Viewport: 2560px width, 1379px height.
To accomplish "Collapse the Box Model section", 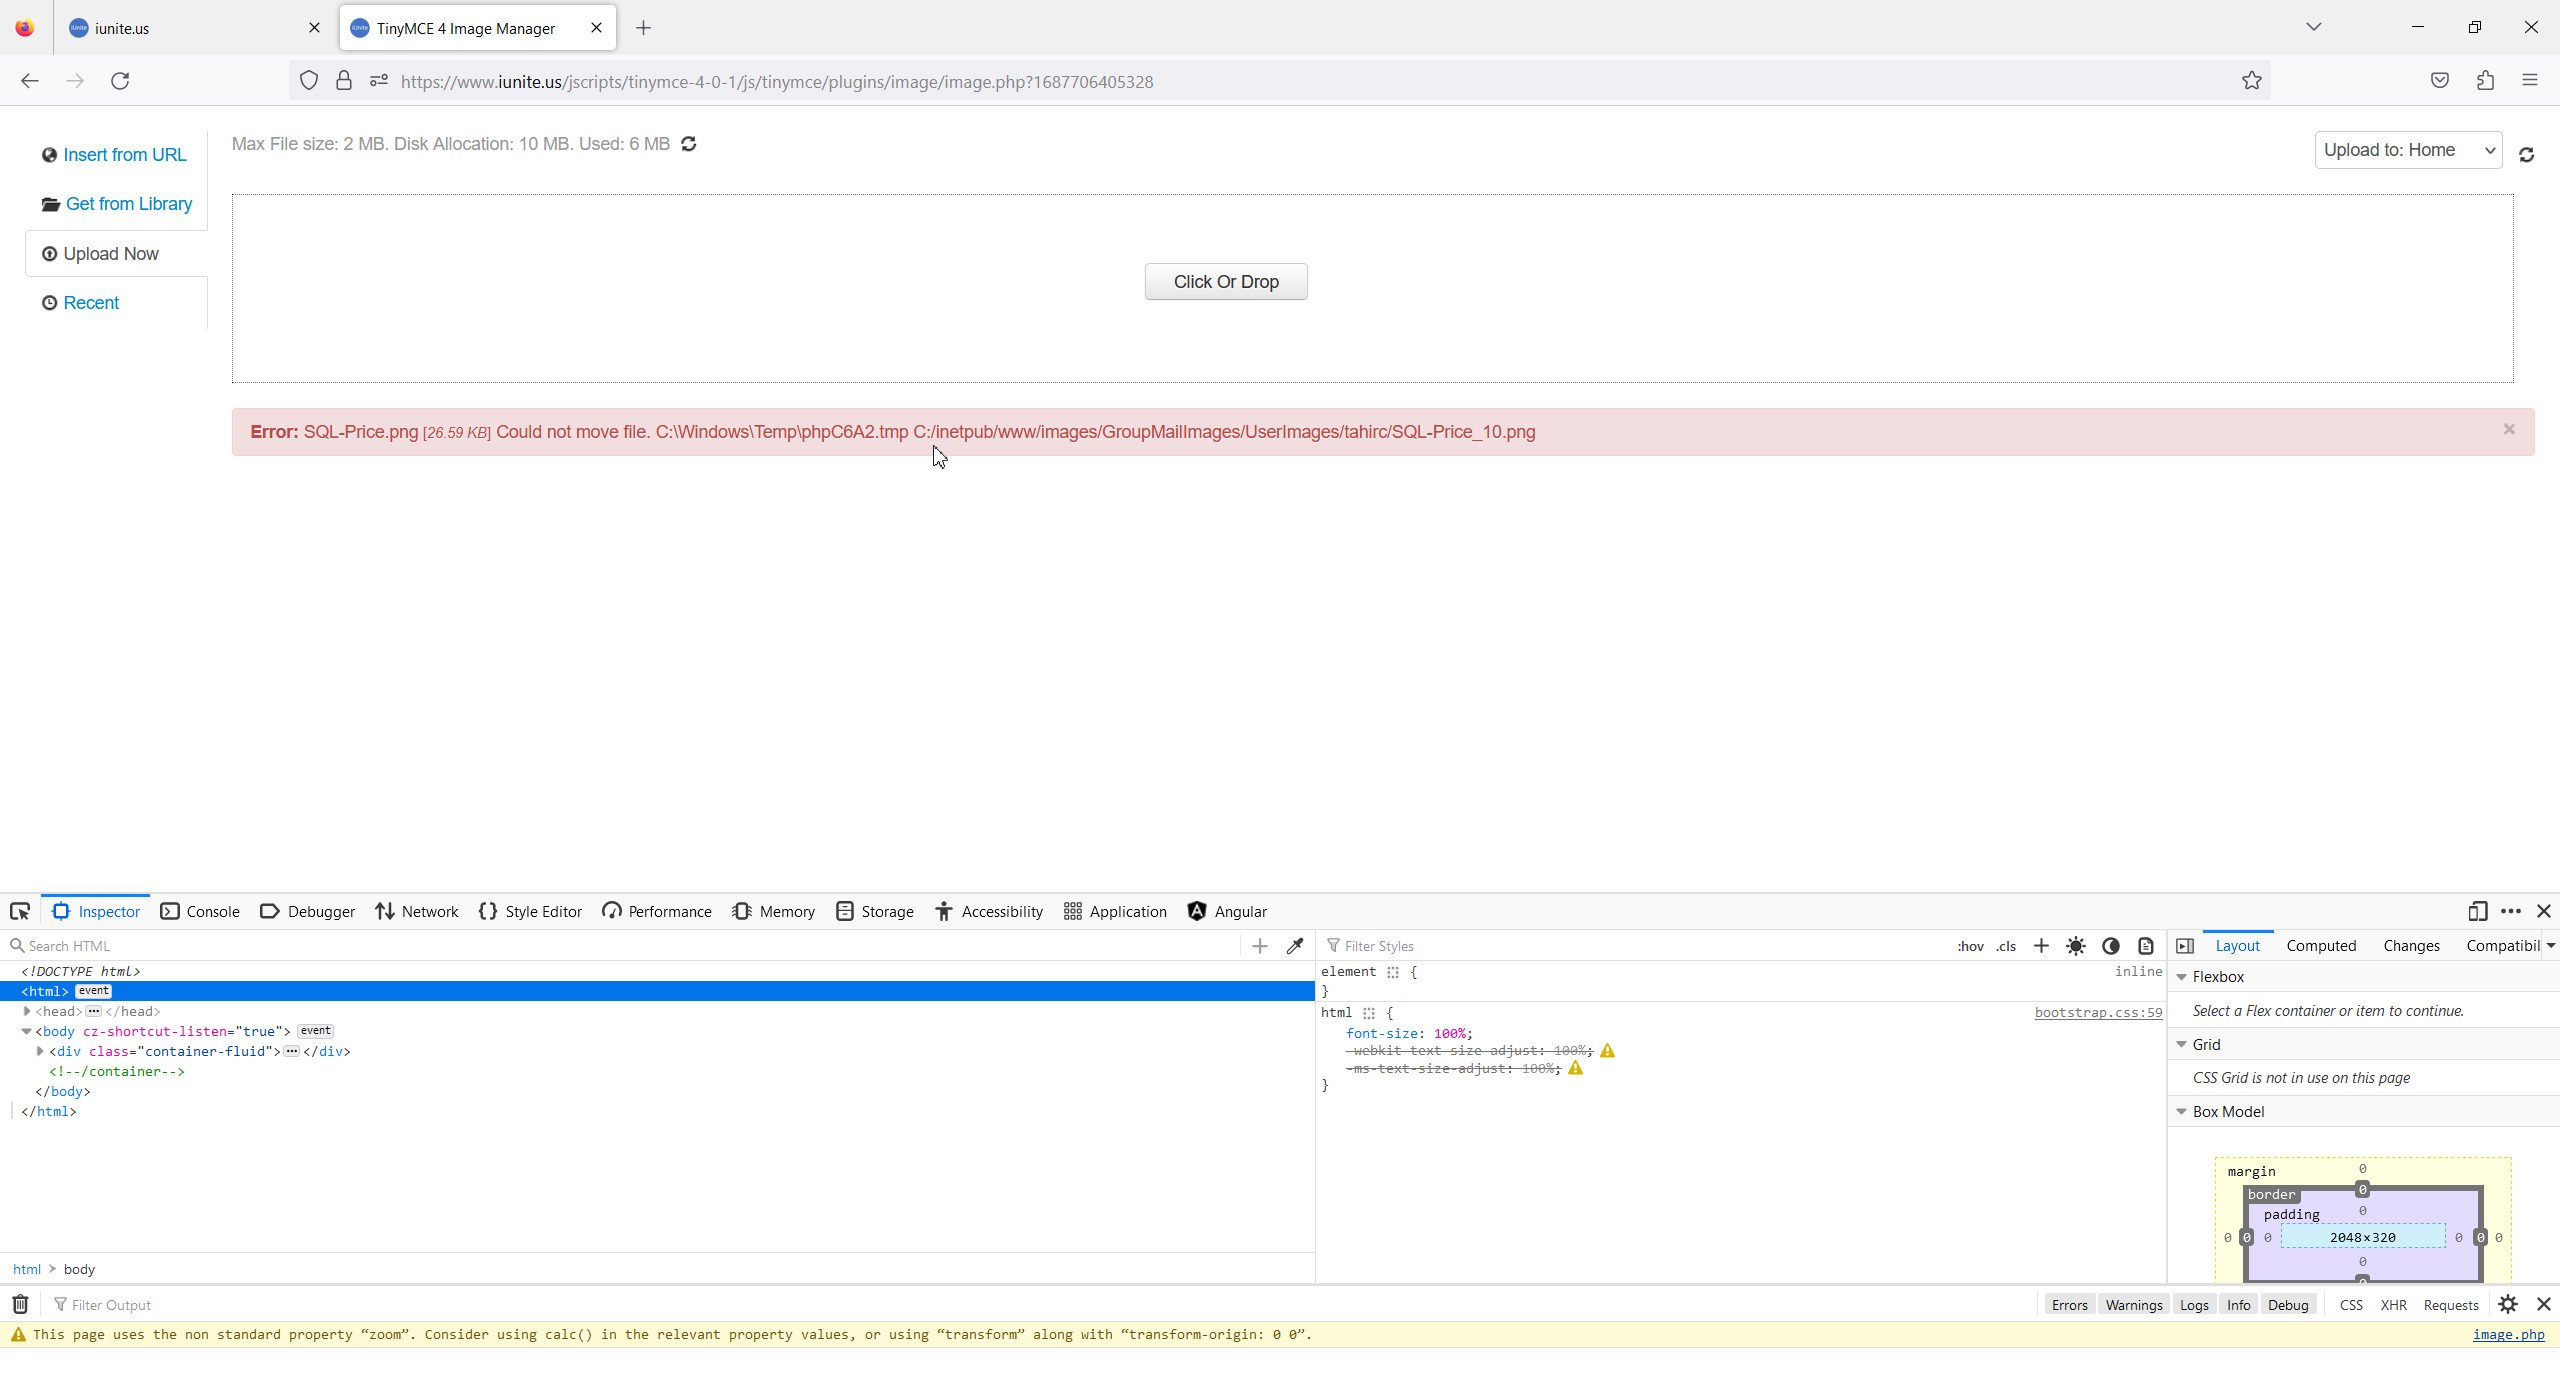I will (2182, 1112).
